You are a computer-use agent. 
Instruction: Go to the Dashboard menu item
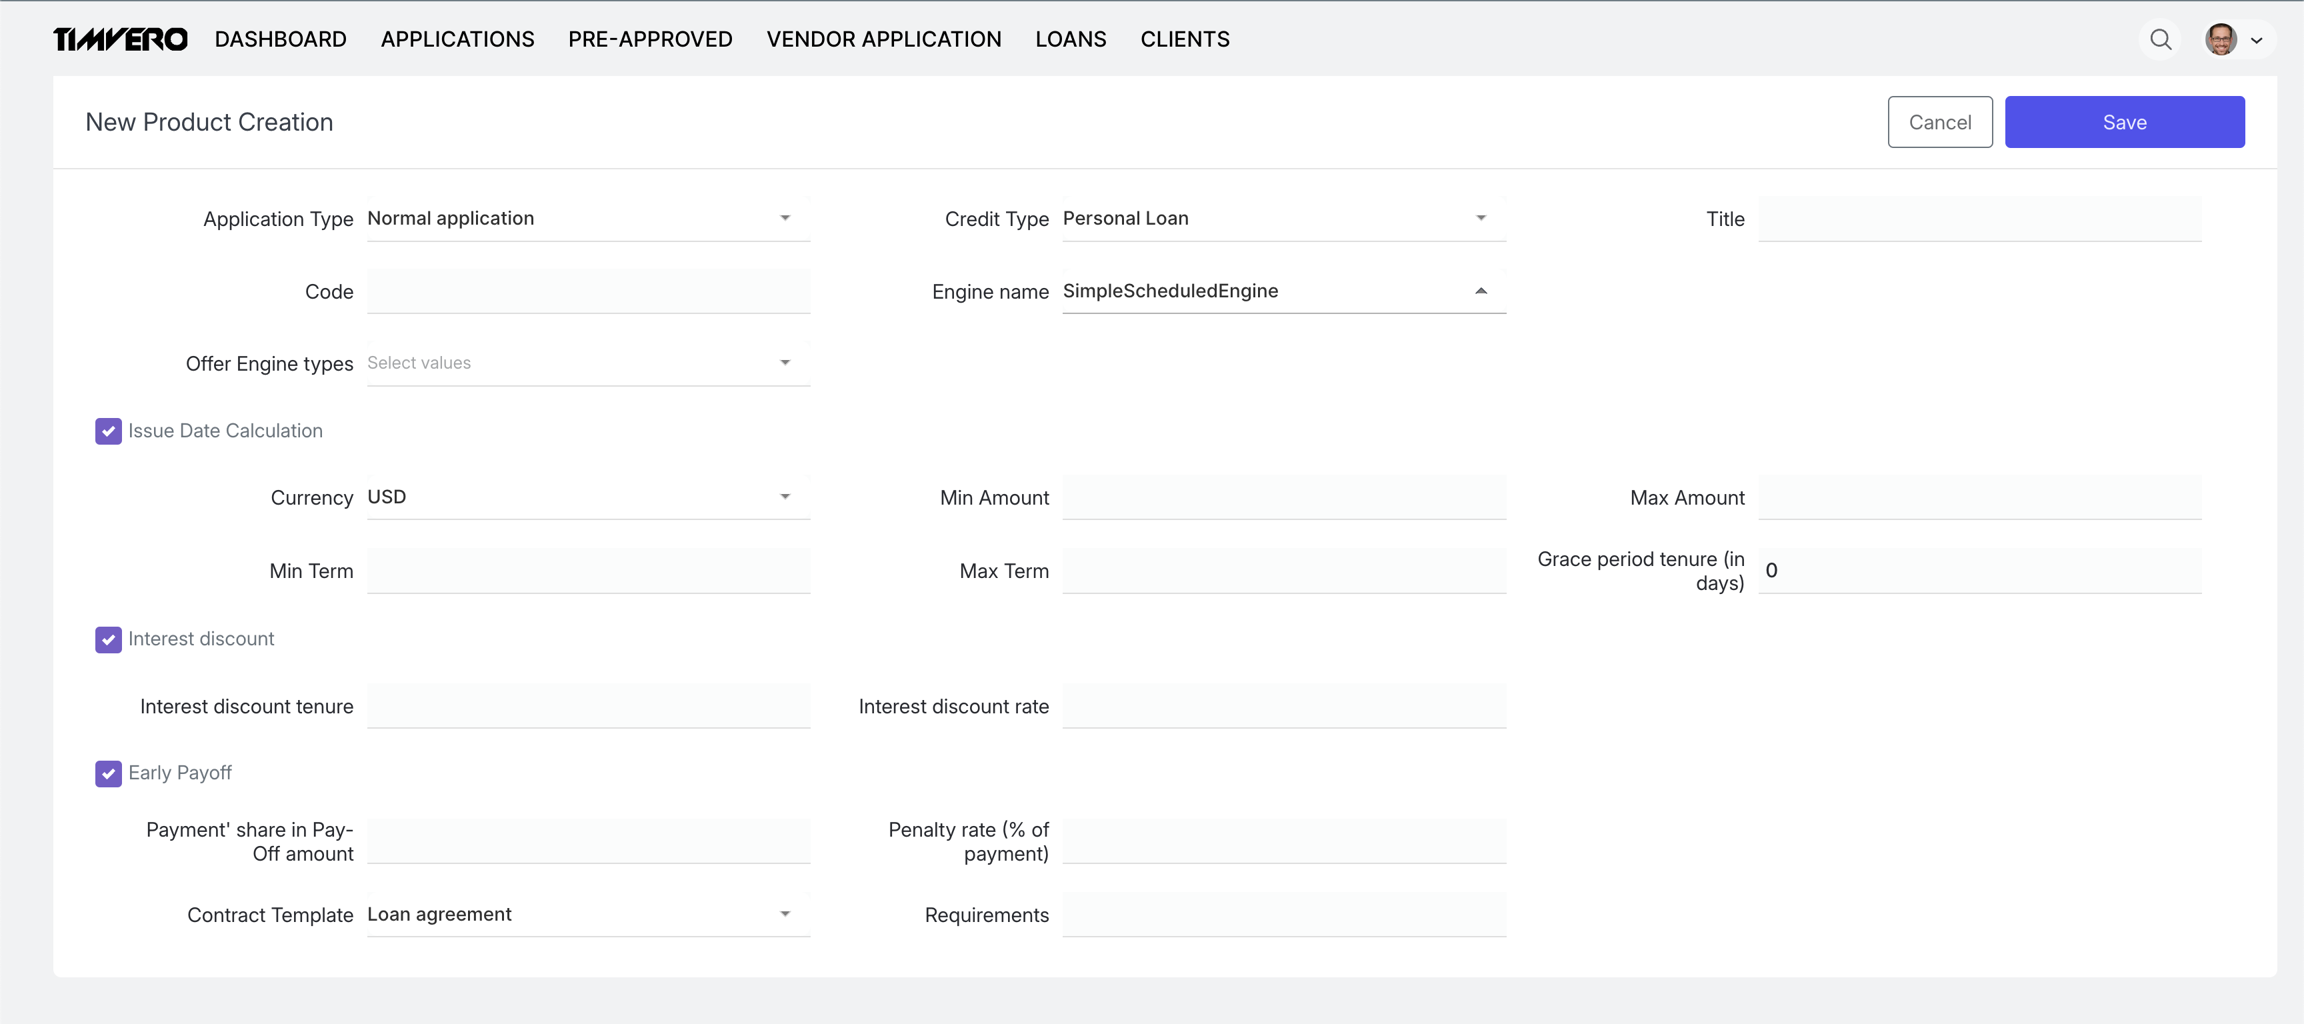(x=280, y=40)
